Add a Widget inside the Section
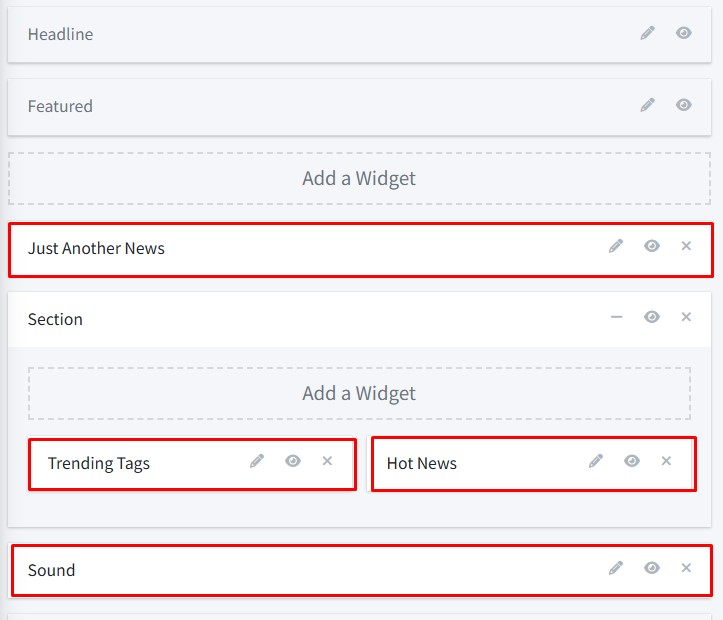The image size is (723, 620). (x=359, y=393)
